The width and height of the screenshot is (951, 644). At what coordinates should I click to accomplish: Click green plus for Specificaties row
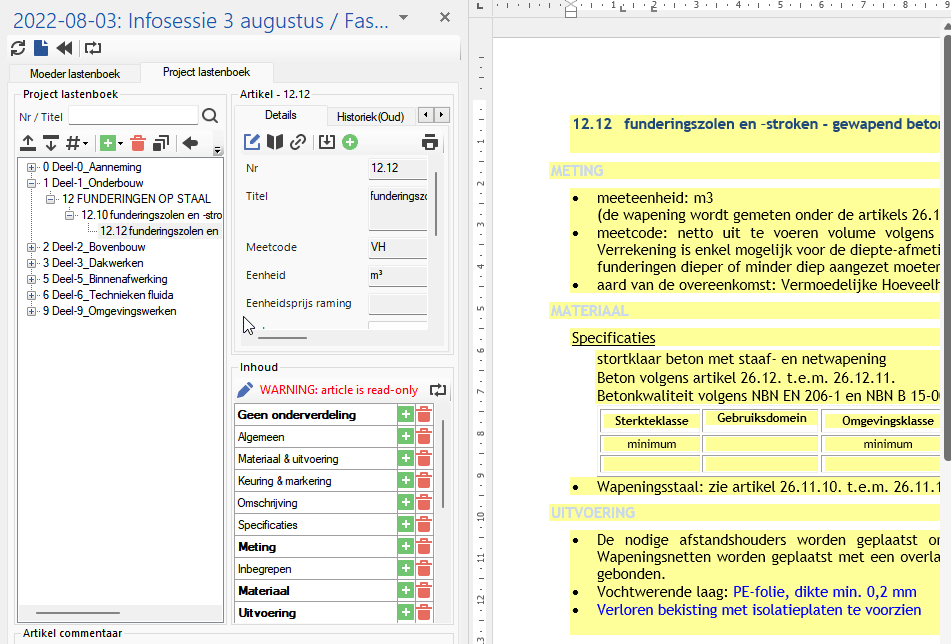[405, 525]
